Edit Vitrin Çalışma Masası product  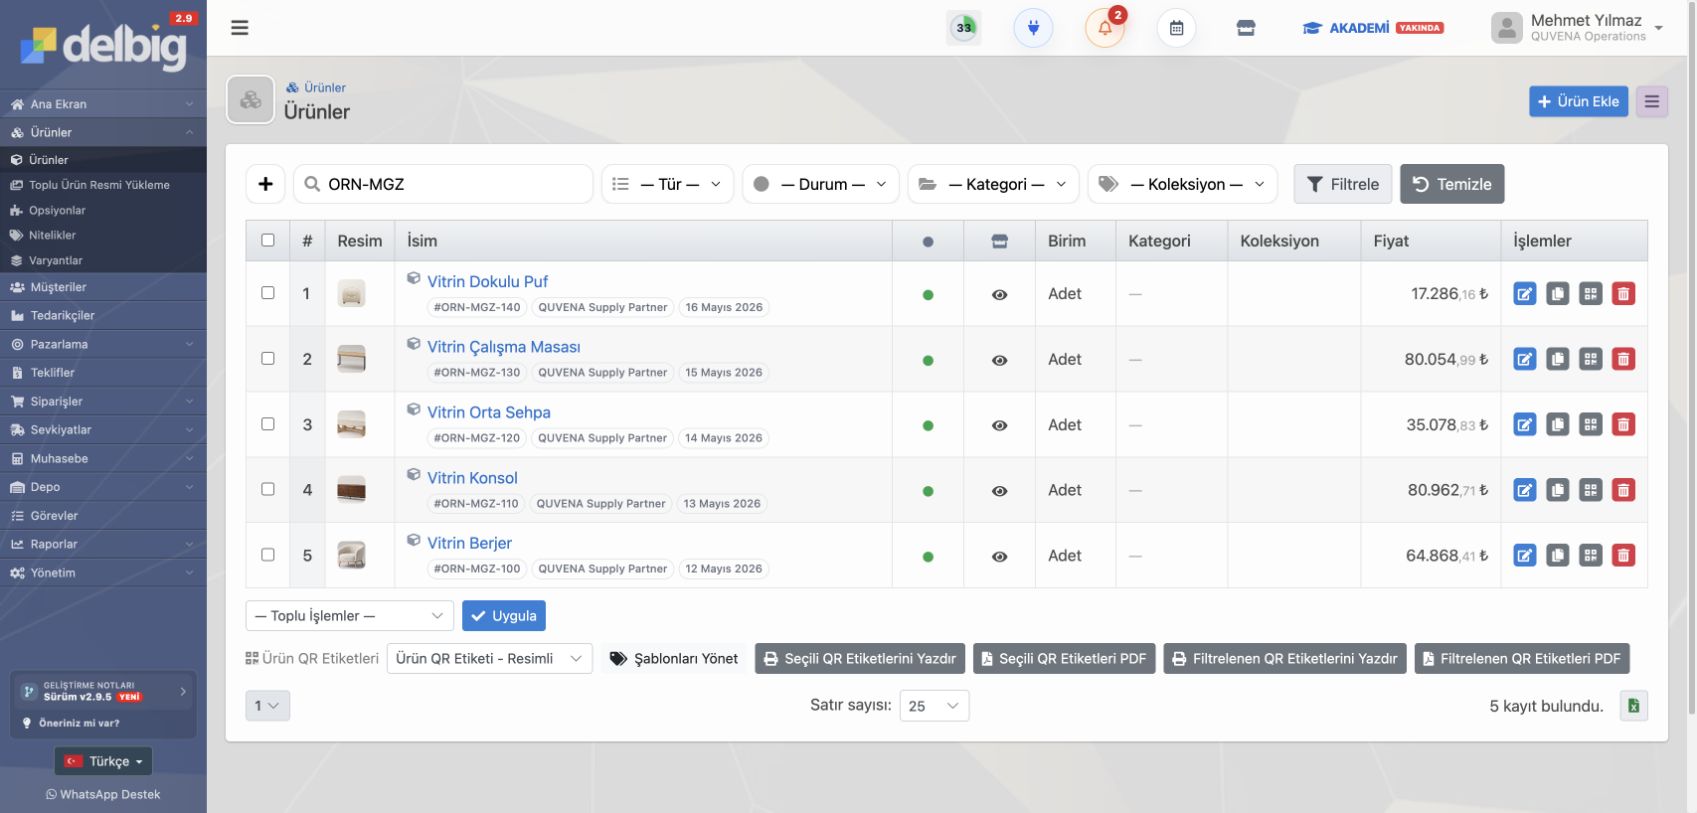coord(1524,359)
